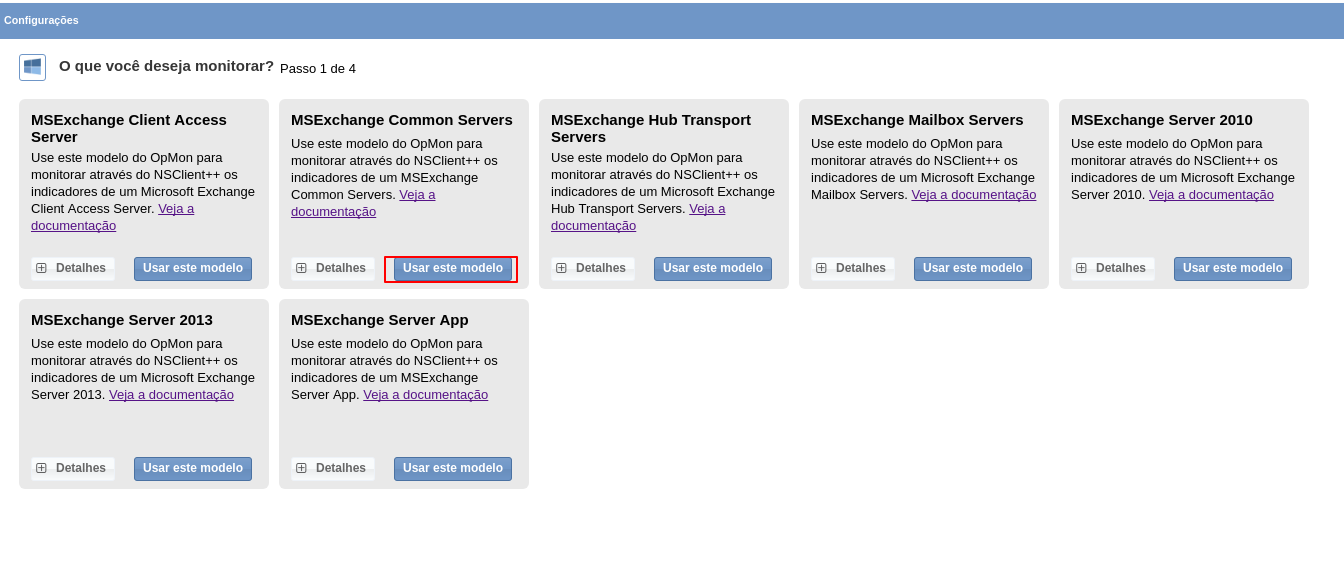The image size is (1344, 588).
Task: Choose 'Usar este modelo' for Hub Transport Servers
Action: tap(712, 269)
